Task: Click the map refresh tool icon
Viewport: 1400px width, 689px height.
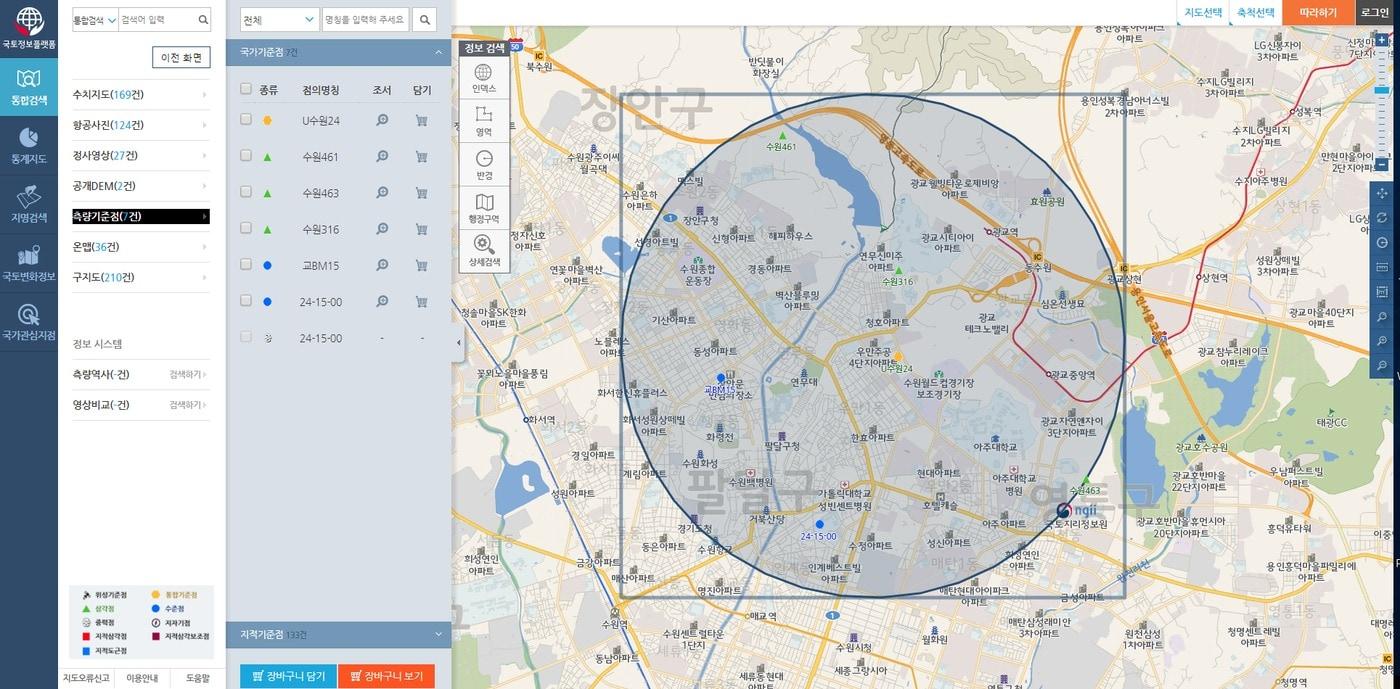Action: (1382, 218)
